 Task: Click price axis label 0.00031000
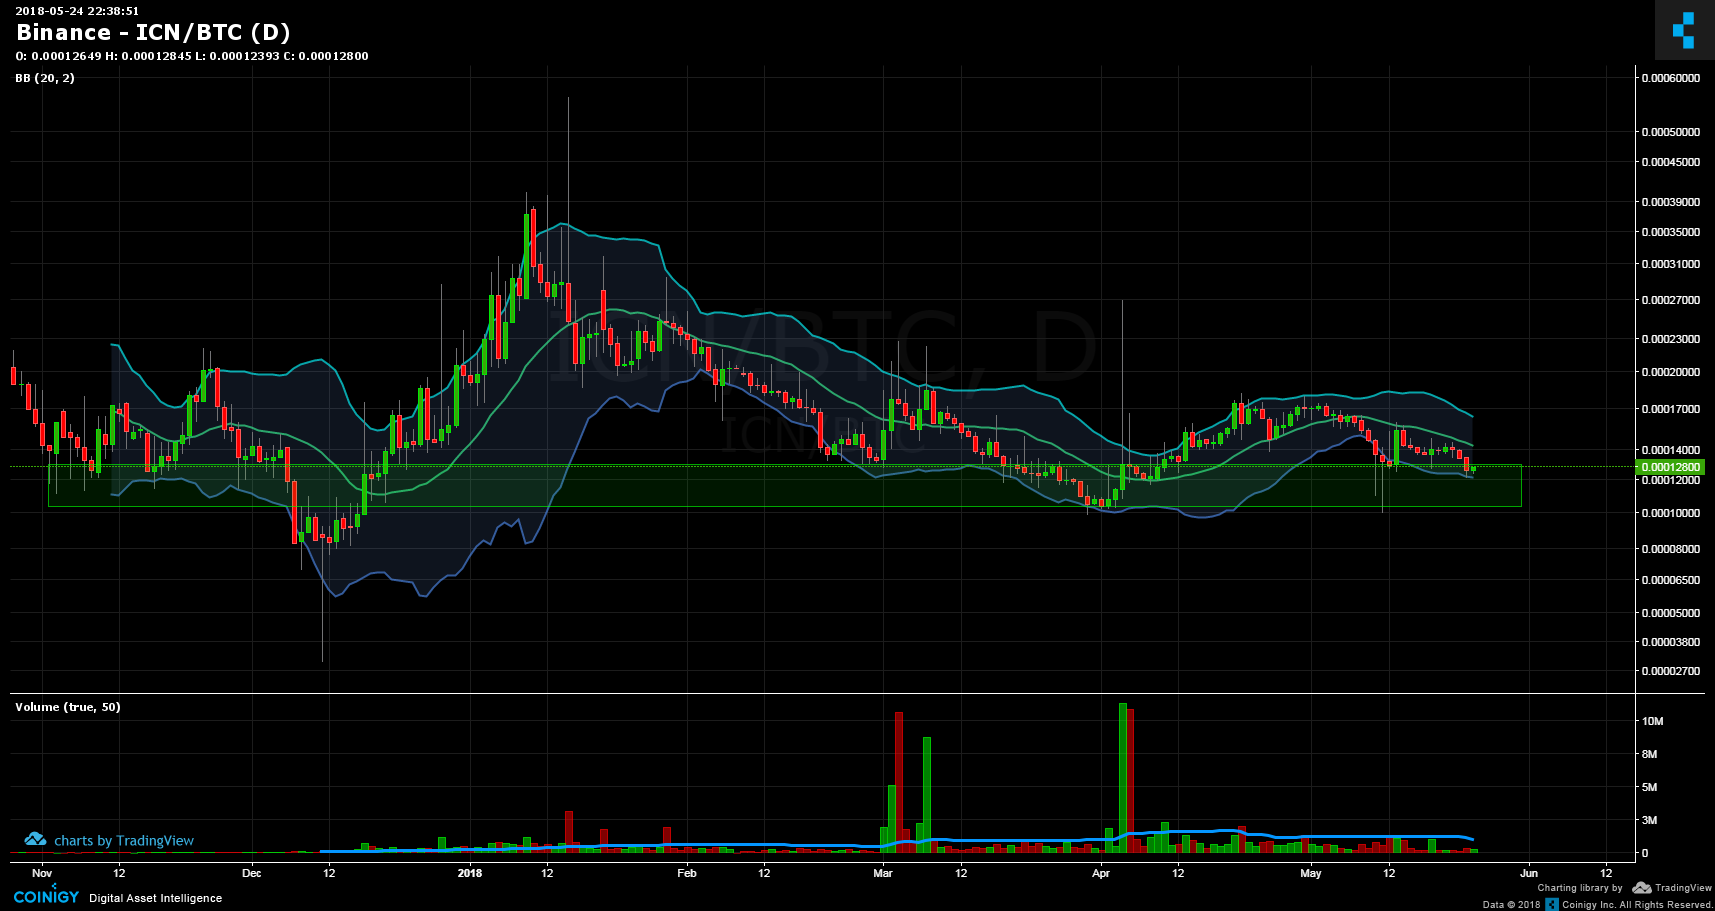pyautogui.click(x=1670, y=264)
